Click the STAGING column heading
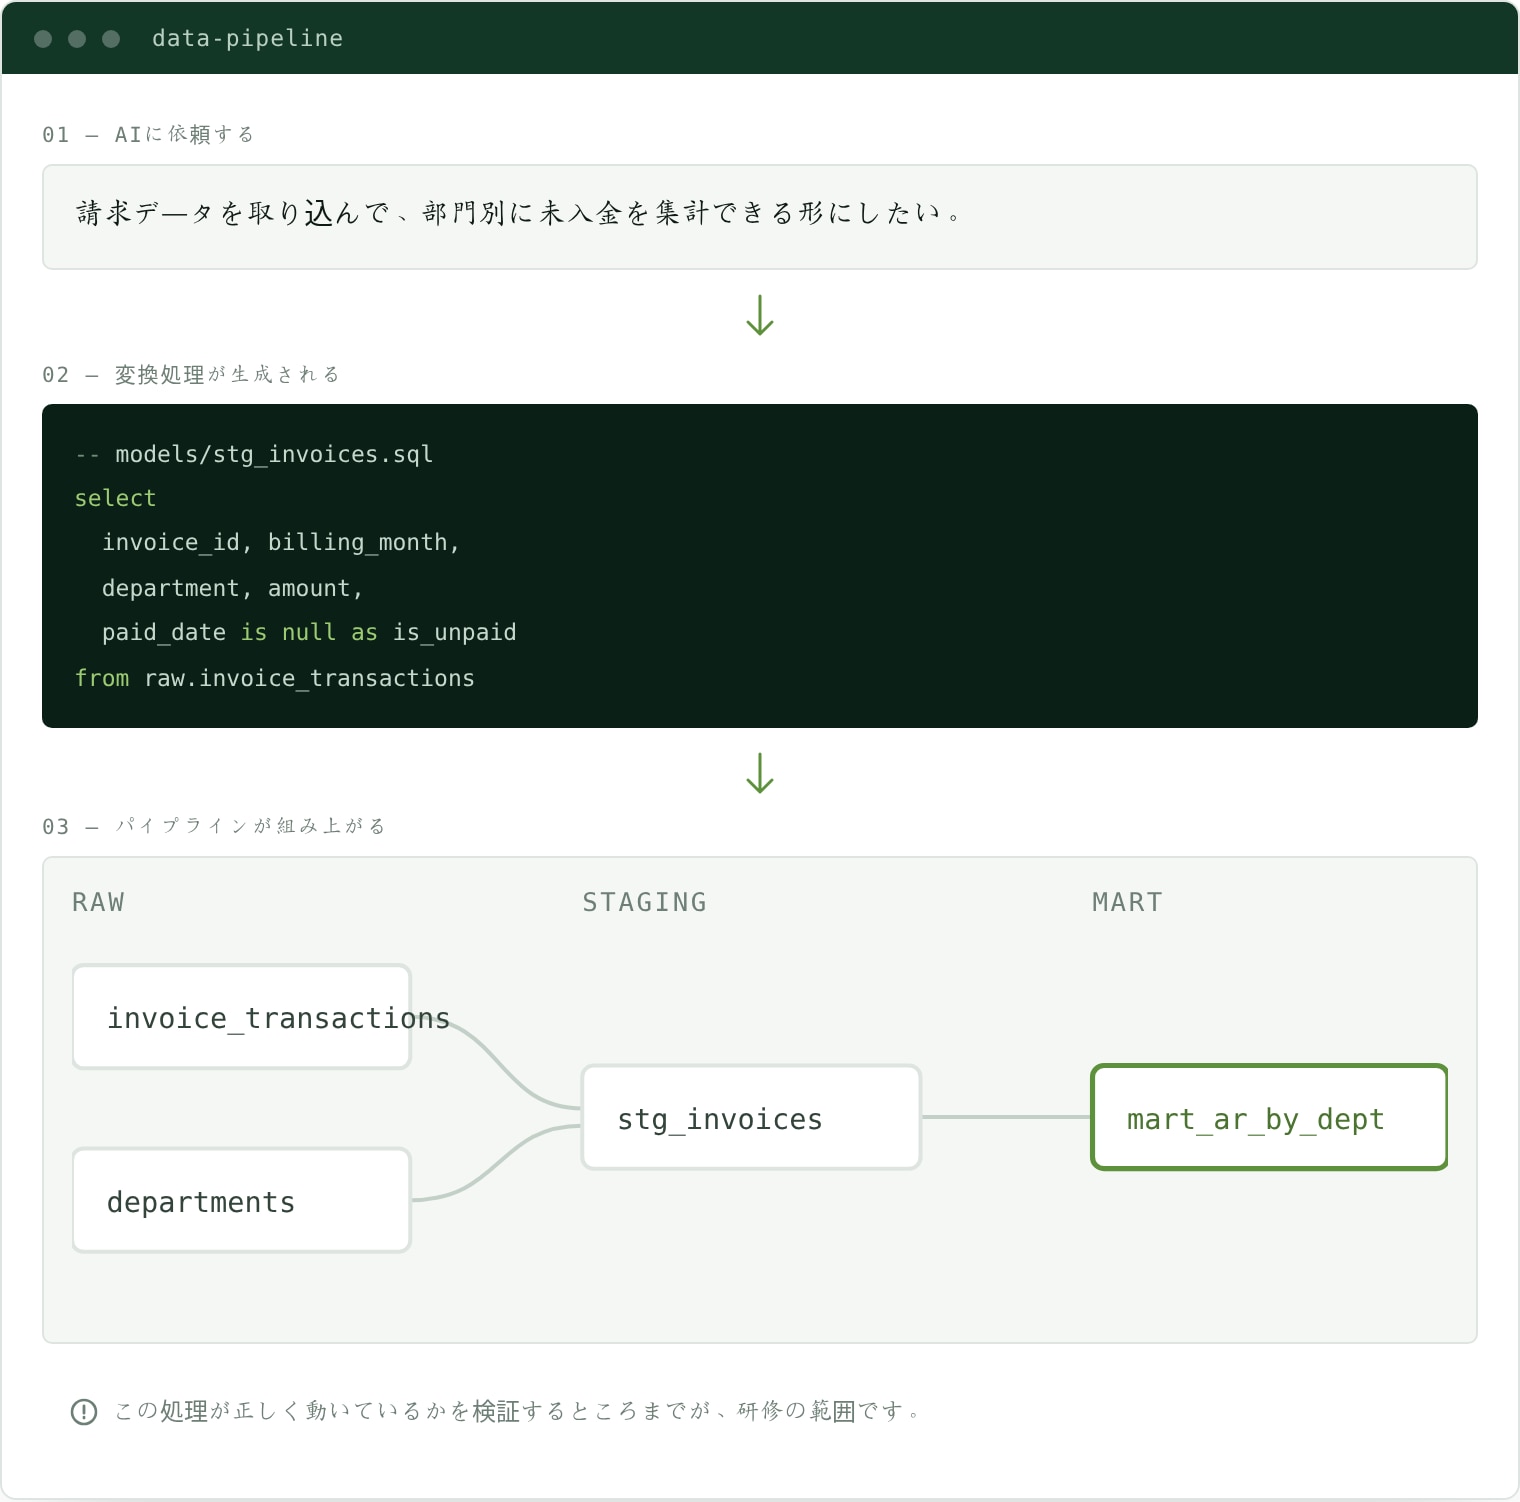 click(x=644, y=902)
